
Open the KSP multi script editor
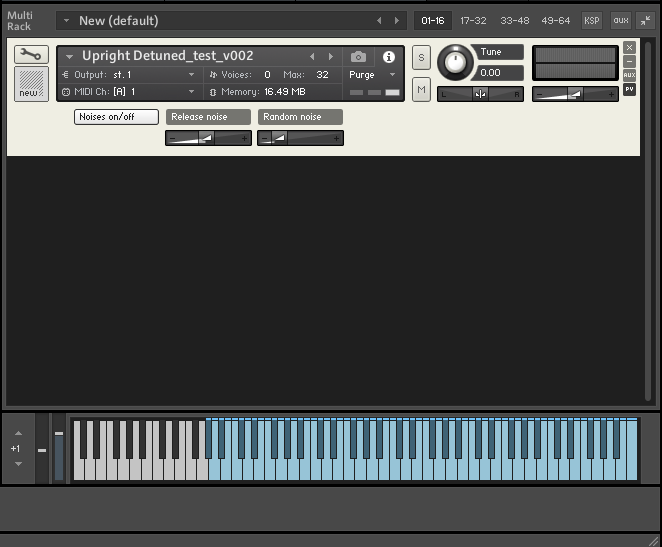click(591, 20)
